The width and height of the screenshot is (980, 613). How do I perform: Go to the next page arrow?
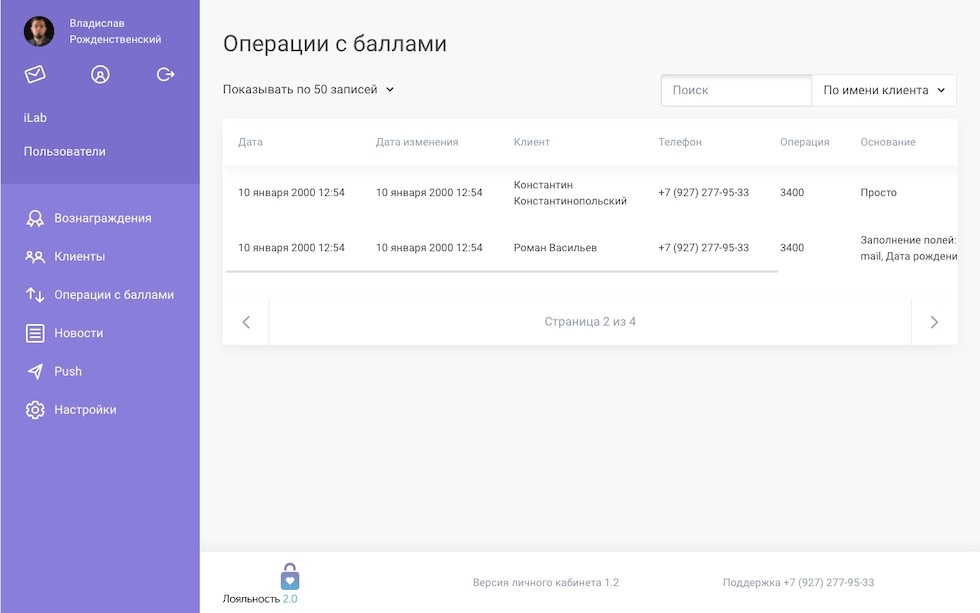coord(934,322)
